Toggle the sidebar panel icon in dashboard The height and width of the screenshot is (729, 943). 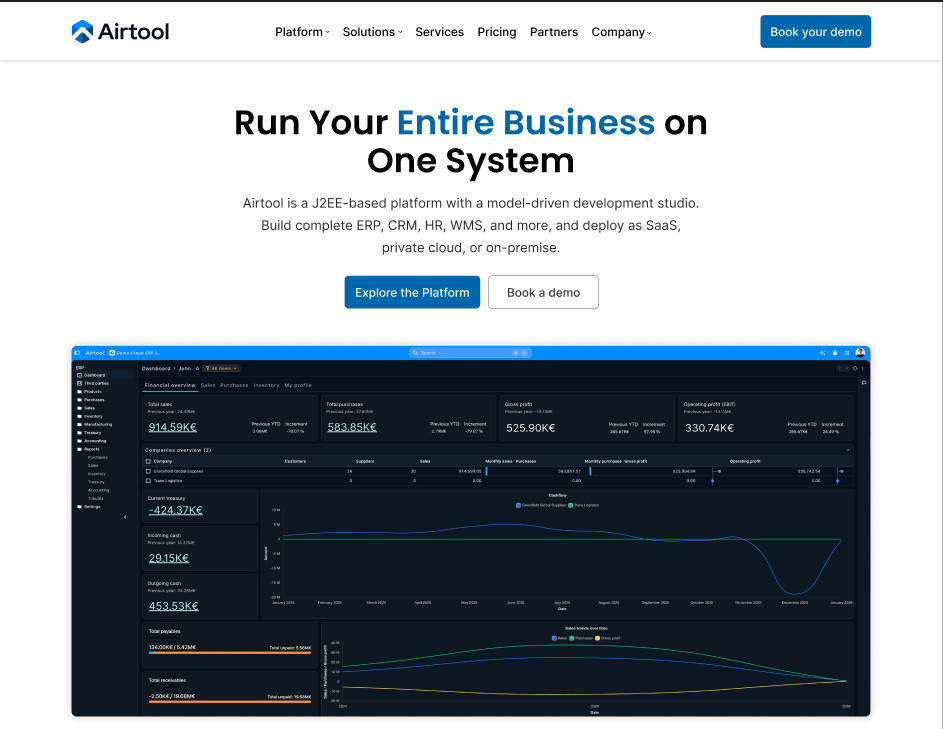point(77,353)
